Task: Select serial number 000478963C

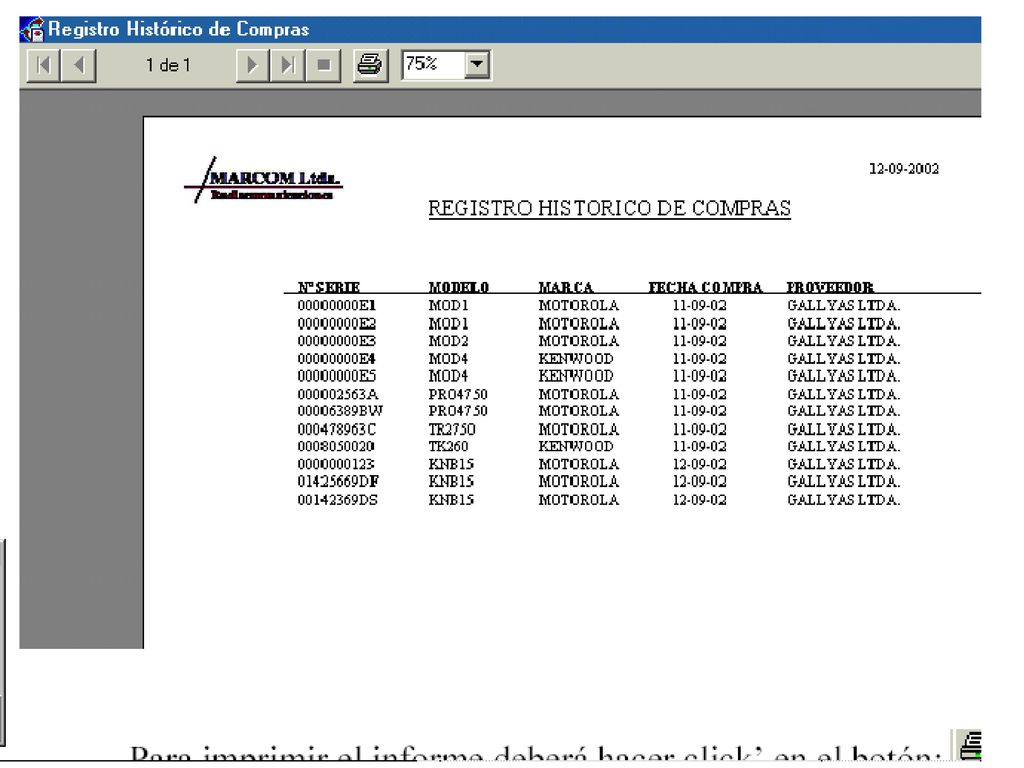Action: (x=337, y=430)
